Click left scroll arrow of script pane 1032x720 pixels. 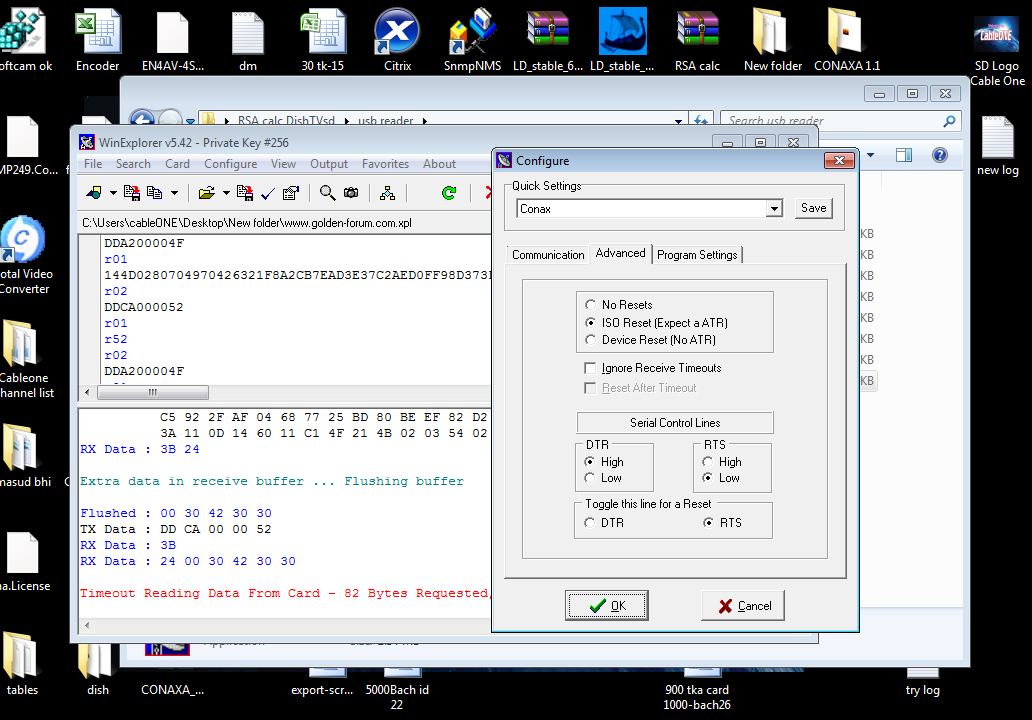click(88, 392)
